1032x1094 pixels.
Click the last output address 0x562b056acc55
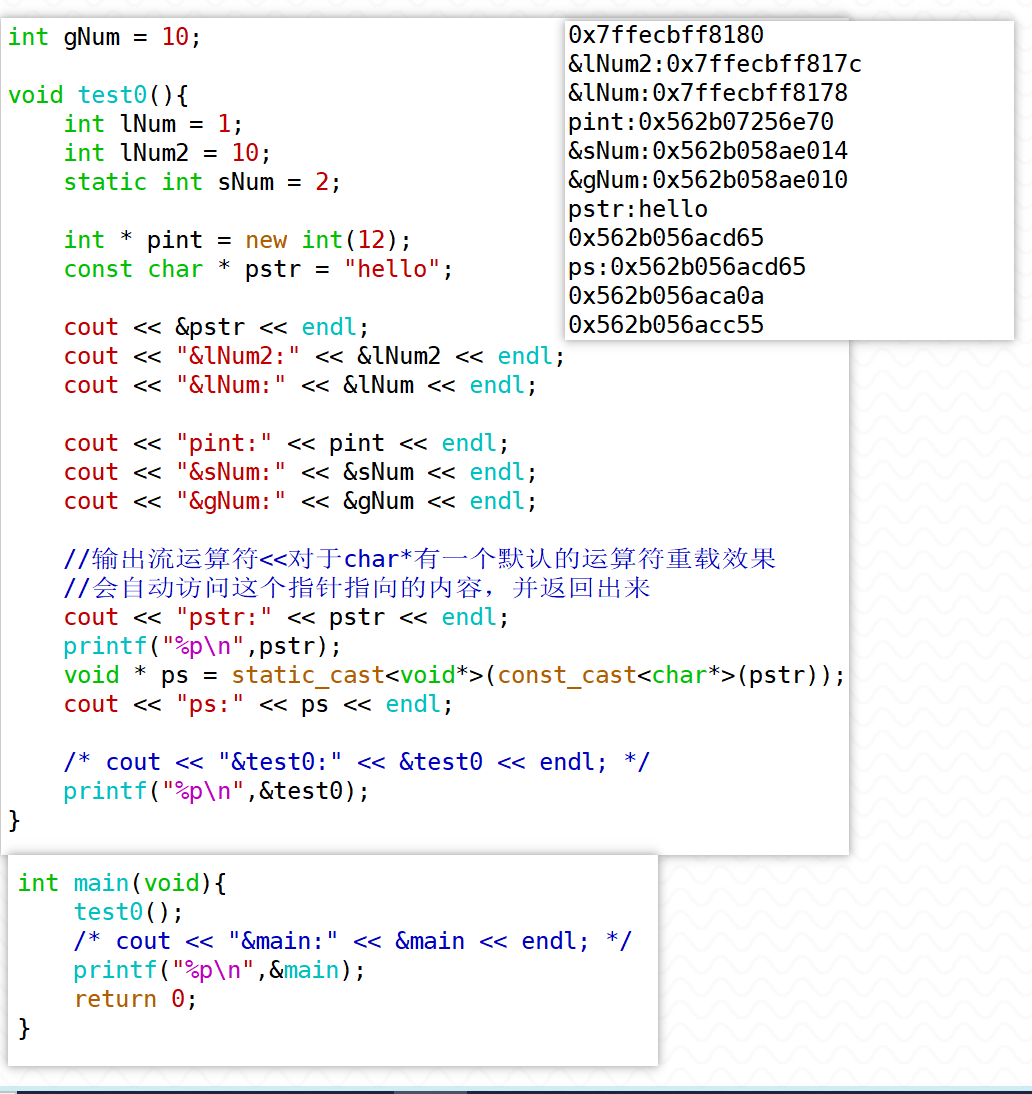point(666,325)
